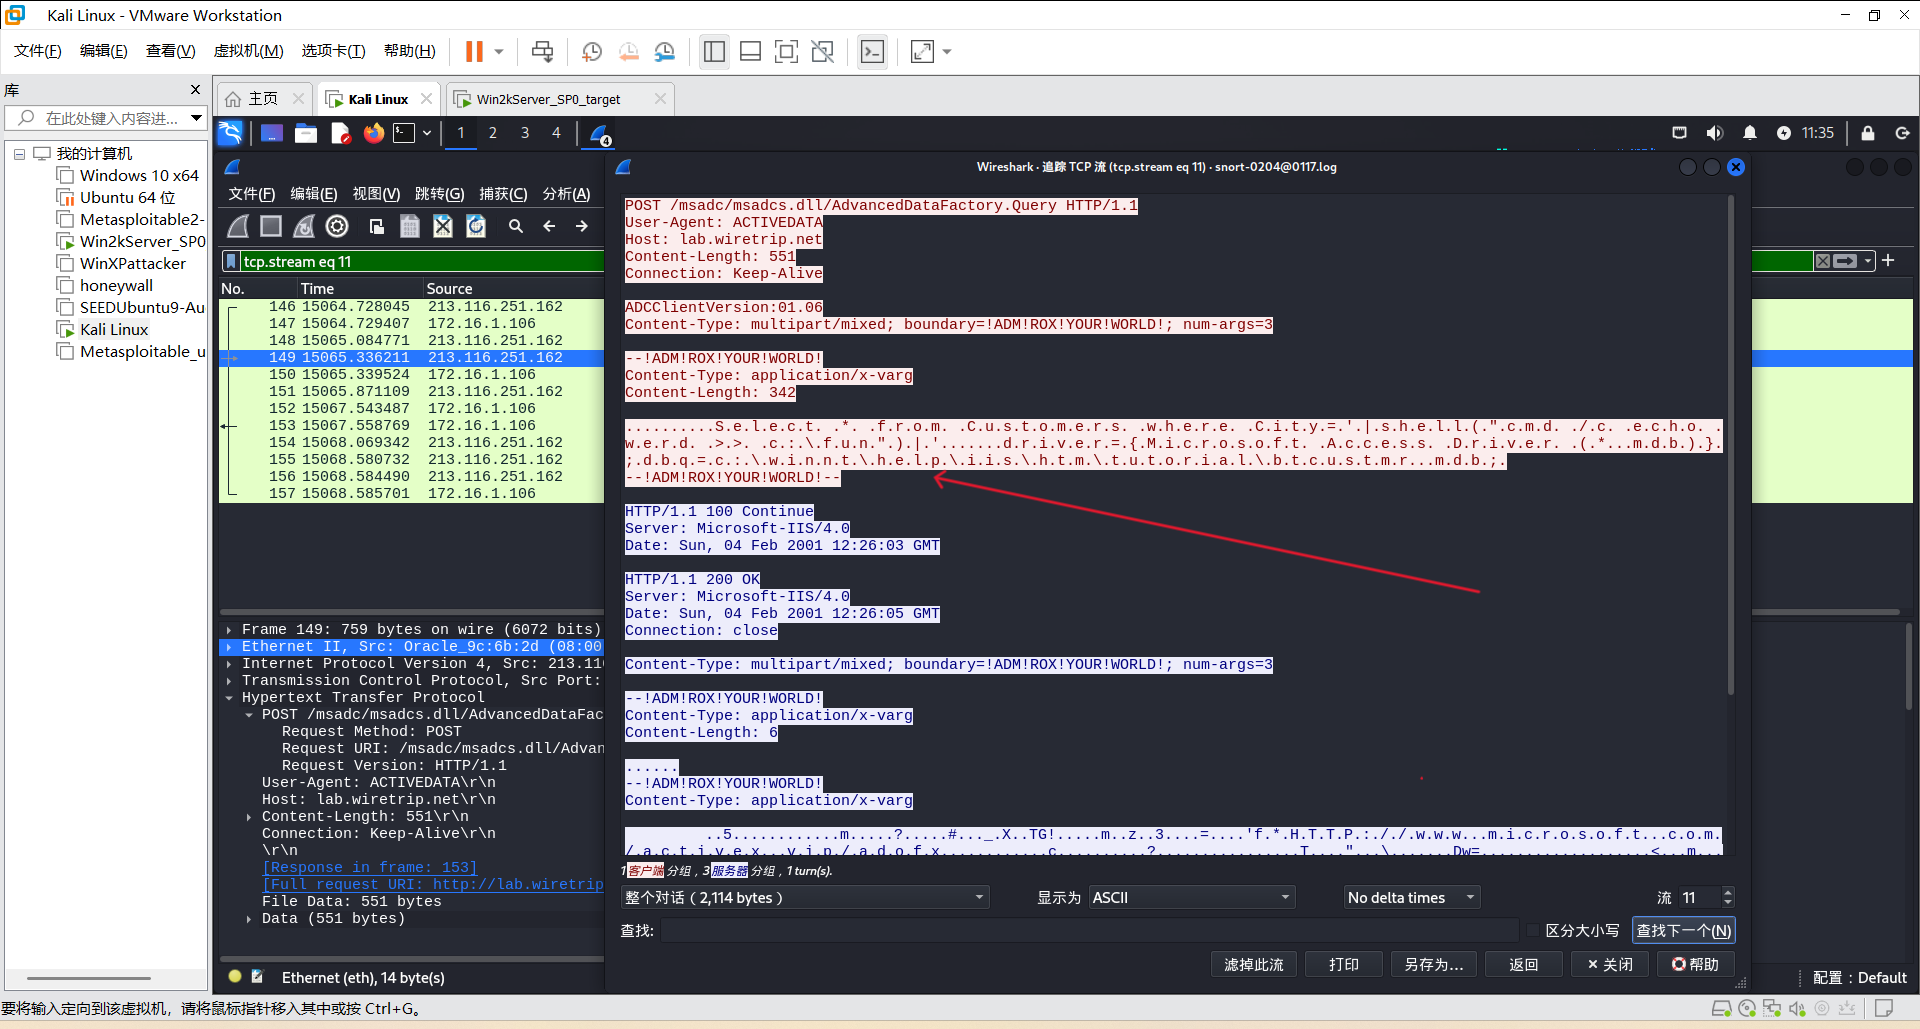Enter VMware full screen mode
The width and height of the screenshot is (1920, 1029).
click(787, 51)
